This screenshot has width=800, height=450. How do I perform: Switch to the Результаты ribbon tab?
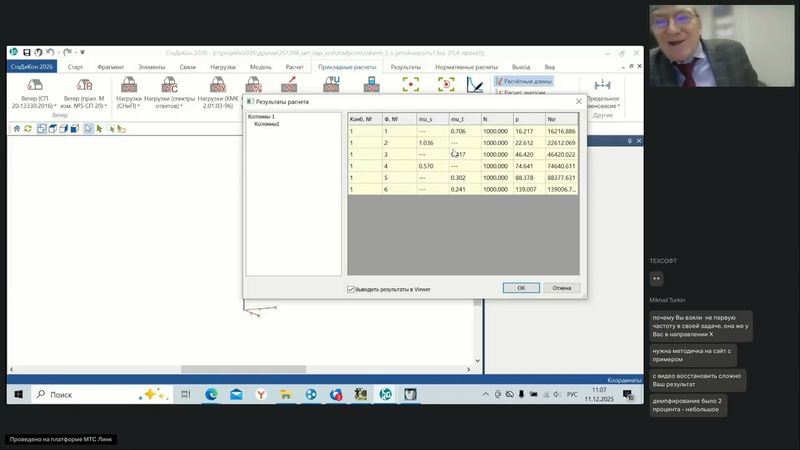(405, 66)
